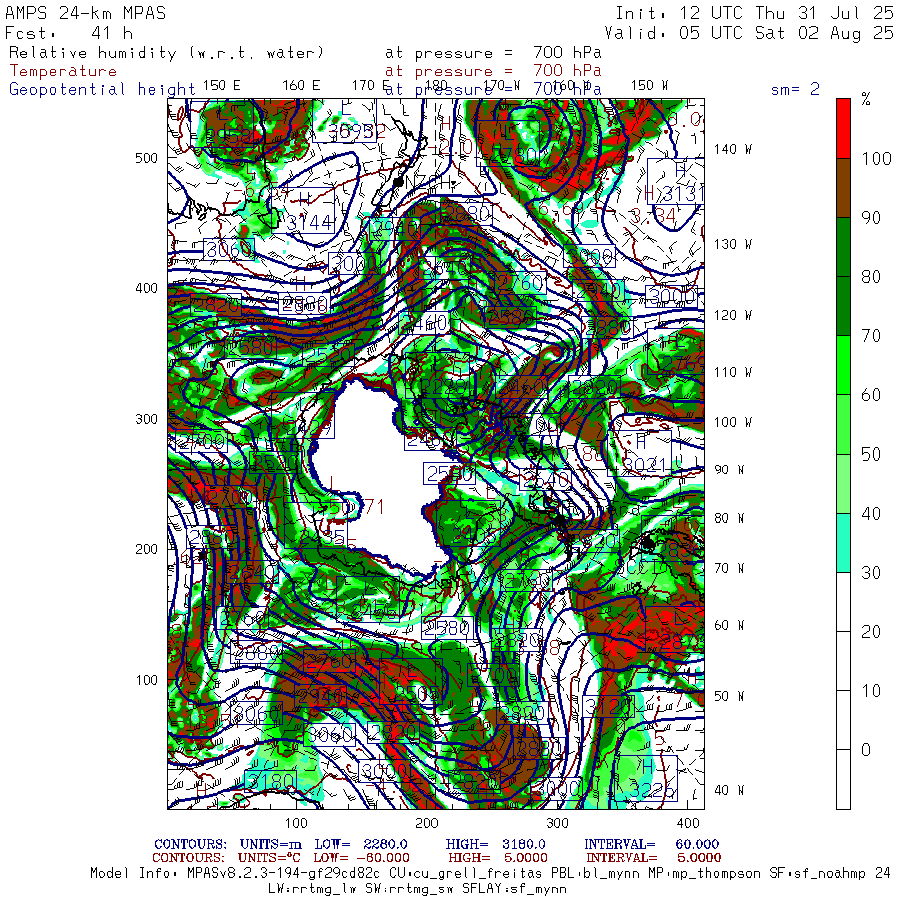
Task: Click the blue 'LOW= 2280.0' contour text
Action: point(360,844)
